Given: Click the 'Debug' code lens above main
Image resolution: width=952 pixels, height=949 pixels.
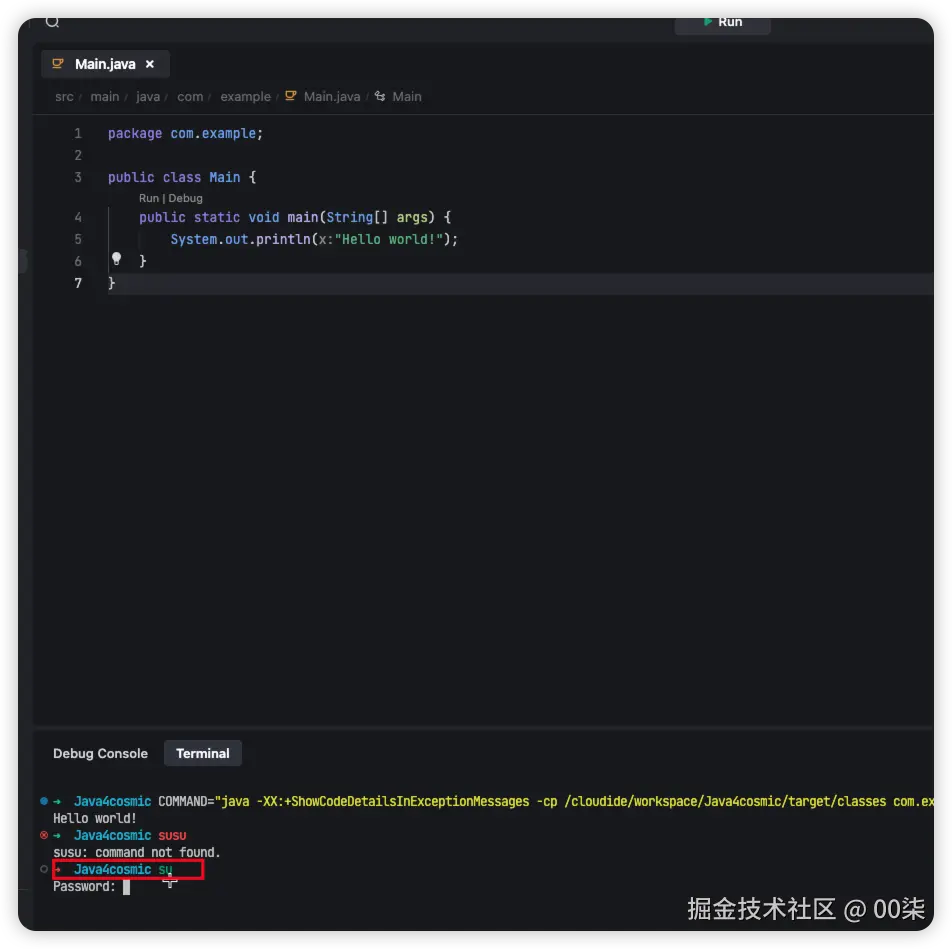Looking at the screenshot, I should pyautogui.click(x=185, y=198).
